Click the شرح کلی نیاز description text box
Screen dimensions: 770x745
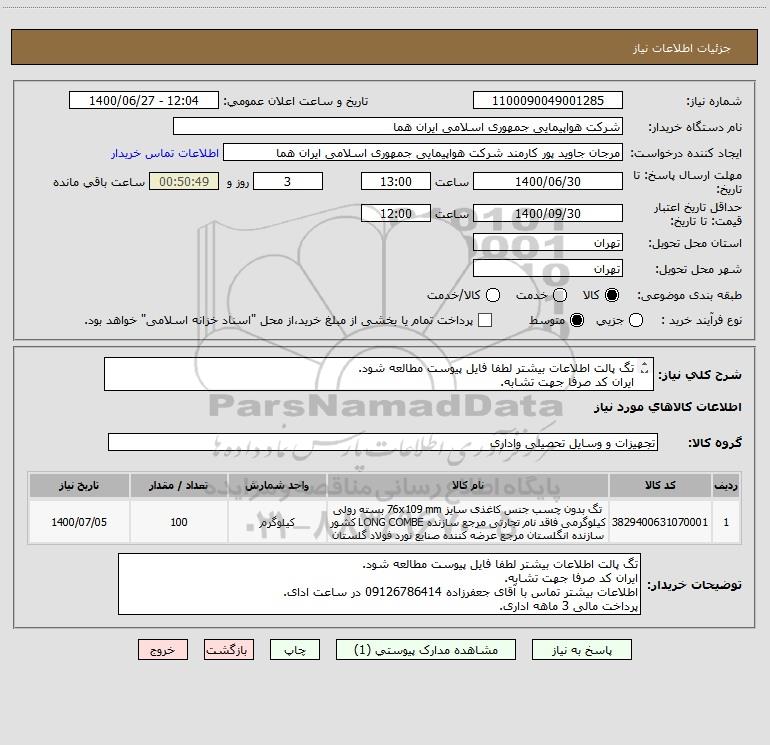tap(379, 374)
